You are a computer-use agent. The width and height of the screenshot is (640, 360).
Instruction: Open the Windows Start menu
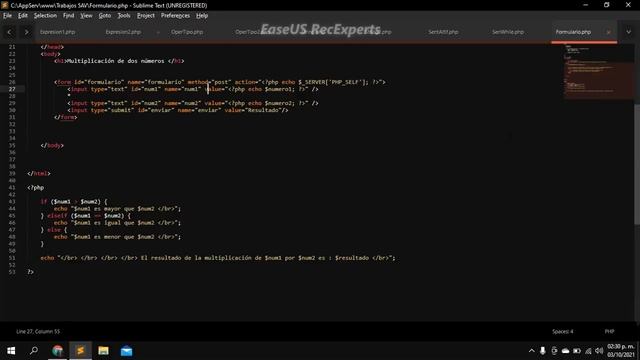(x=11, y=351)
